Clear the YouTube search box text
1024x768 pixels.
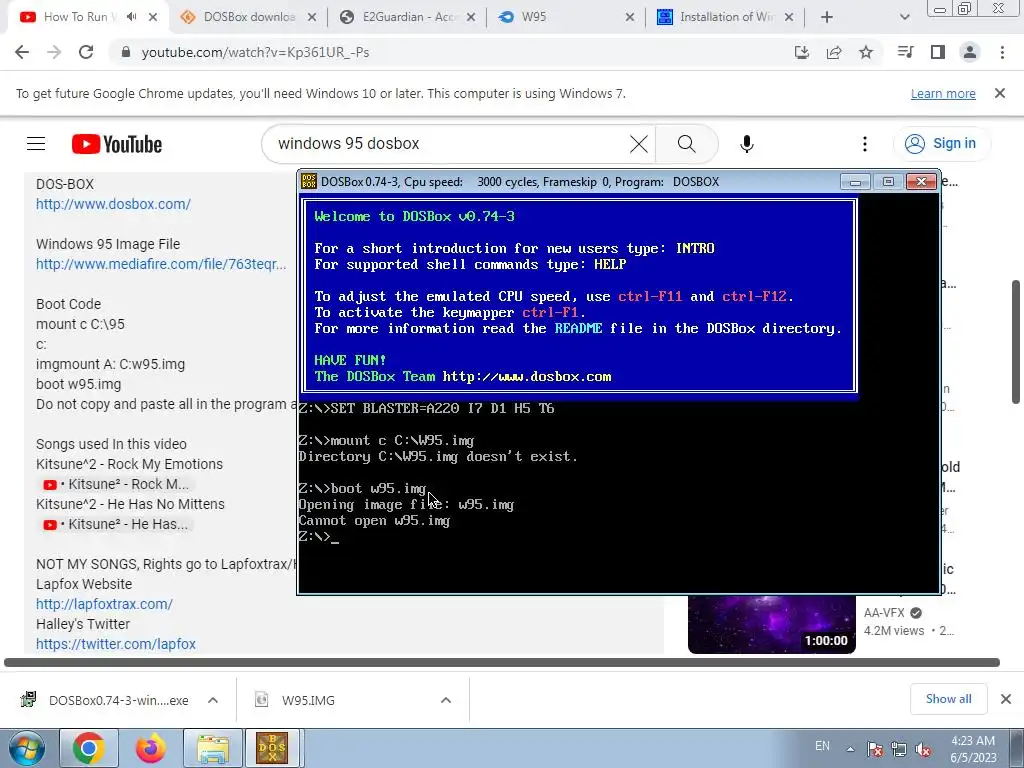coord(639,144)
